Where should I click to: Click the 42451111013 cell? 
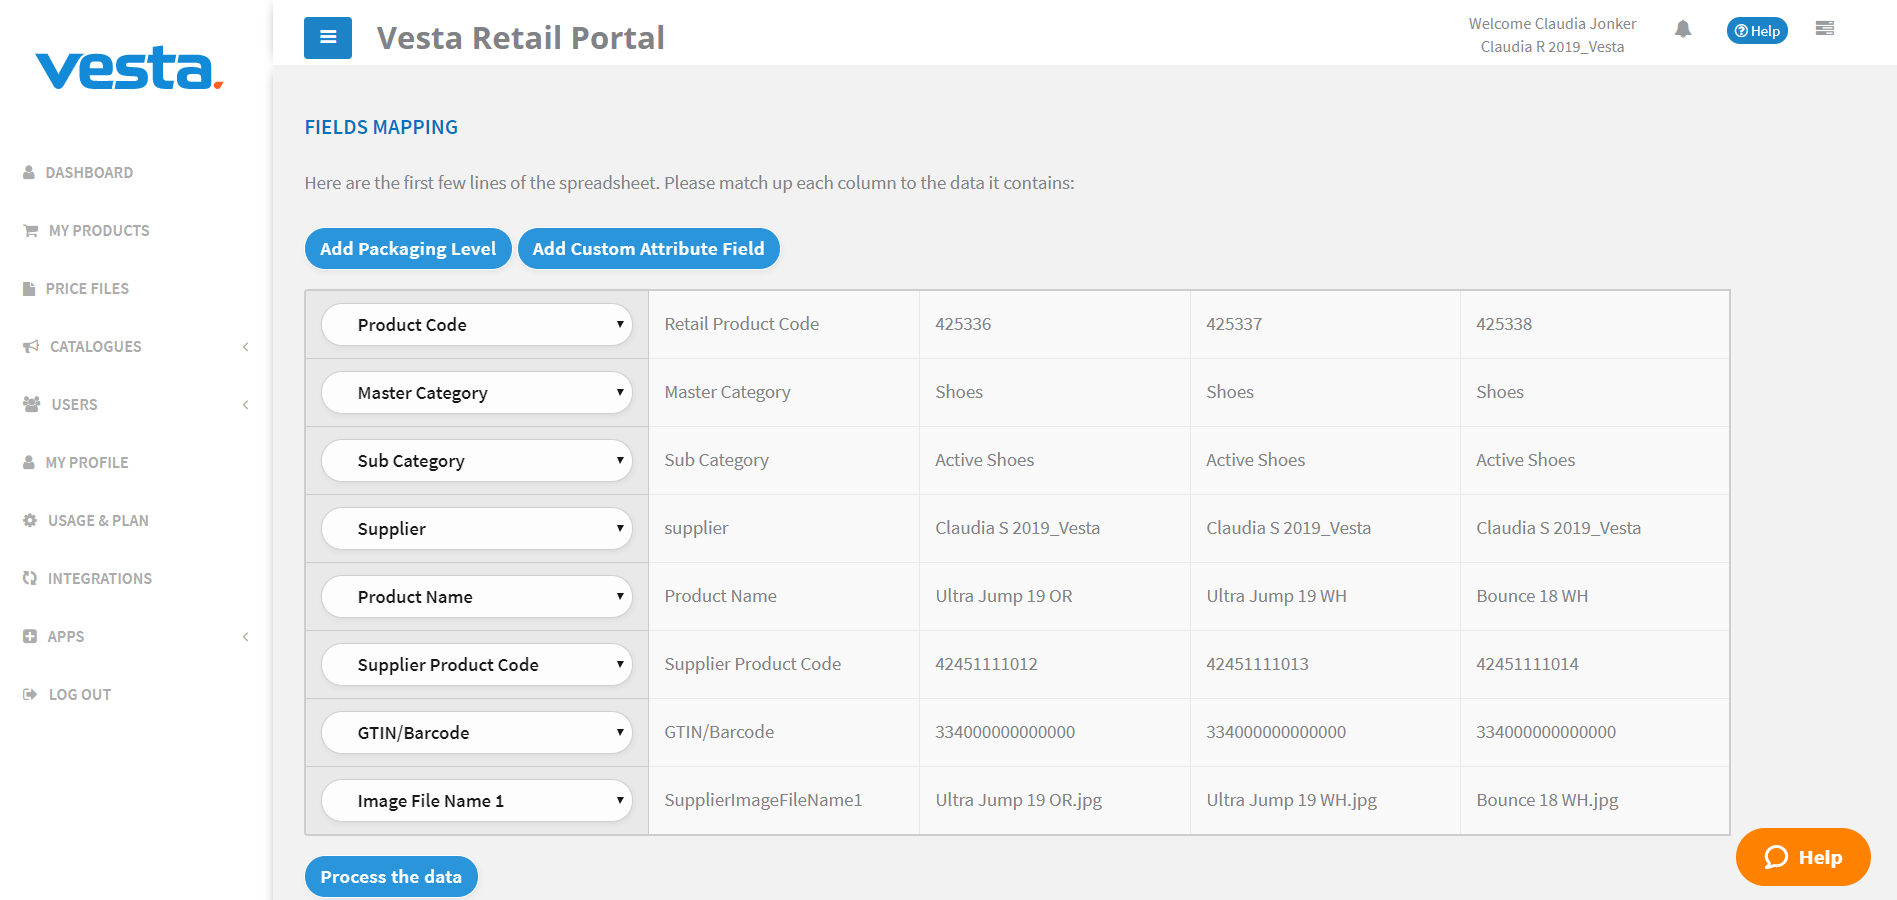1325,664
